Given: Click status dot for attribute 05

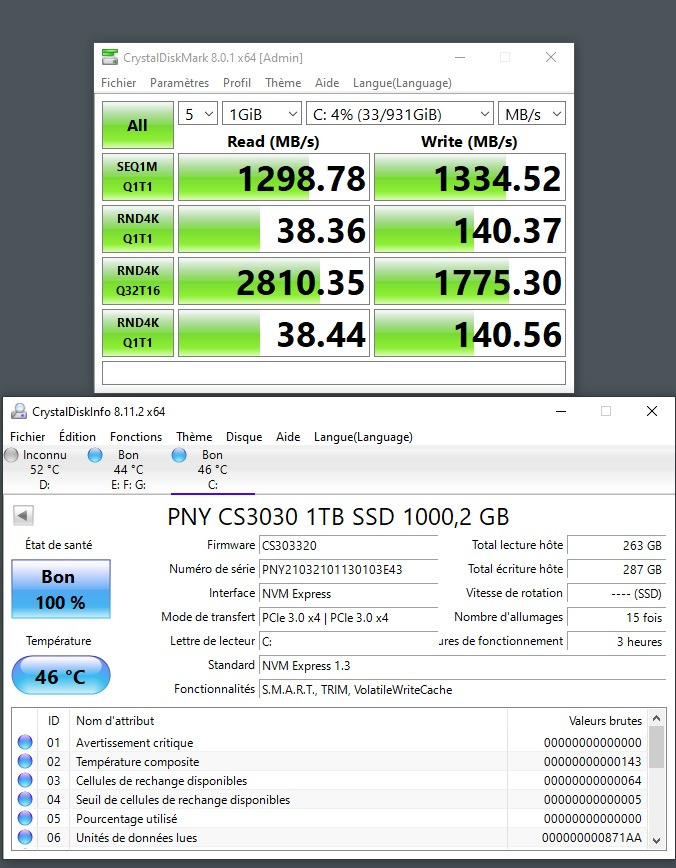Looking at the screenshot, I should tap(25, 818).
